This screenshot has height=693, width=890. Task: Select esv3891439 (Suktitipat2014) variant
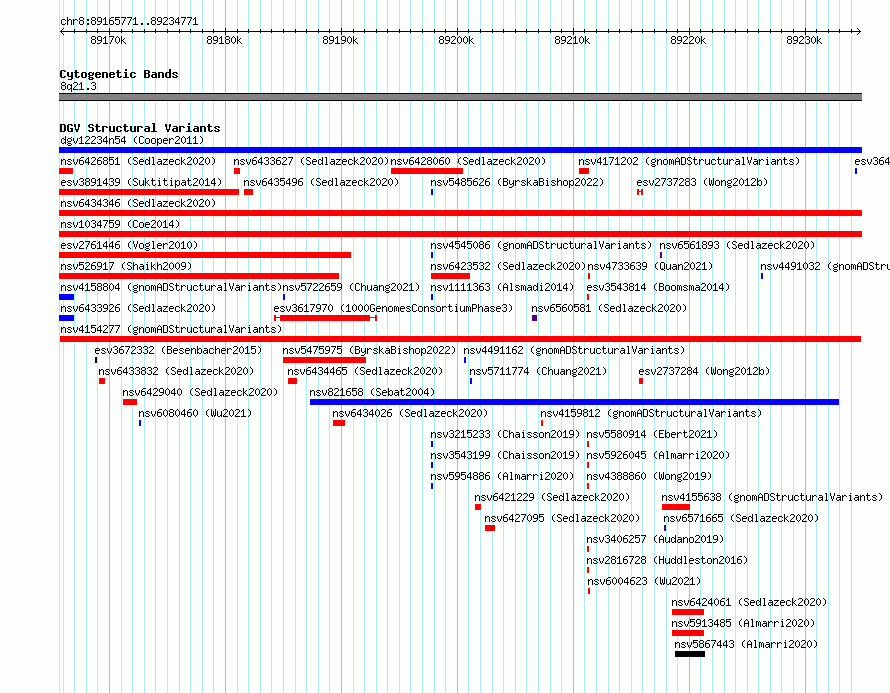[x=141, y=182]
